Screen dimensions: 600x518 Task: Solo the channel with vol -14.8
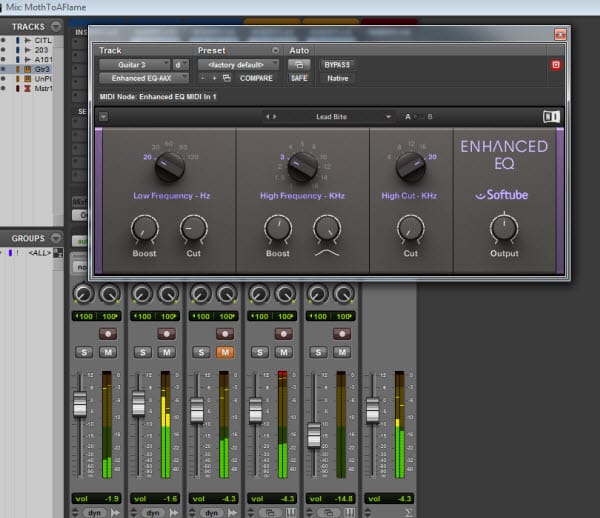[318, 352]
